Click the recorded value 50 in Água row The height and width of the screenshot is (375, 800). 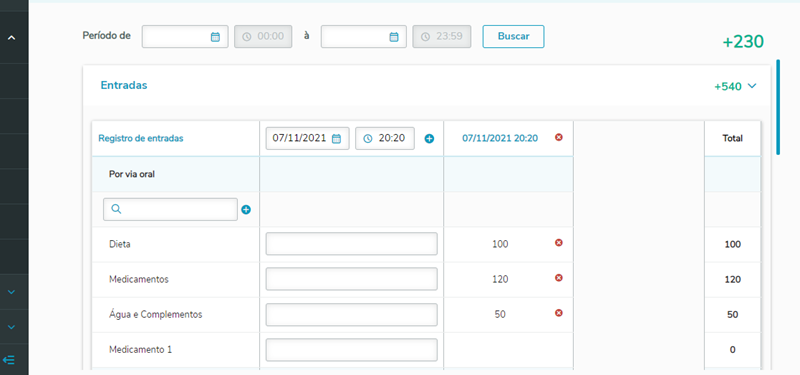(500, 315)
